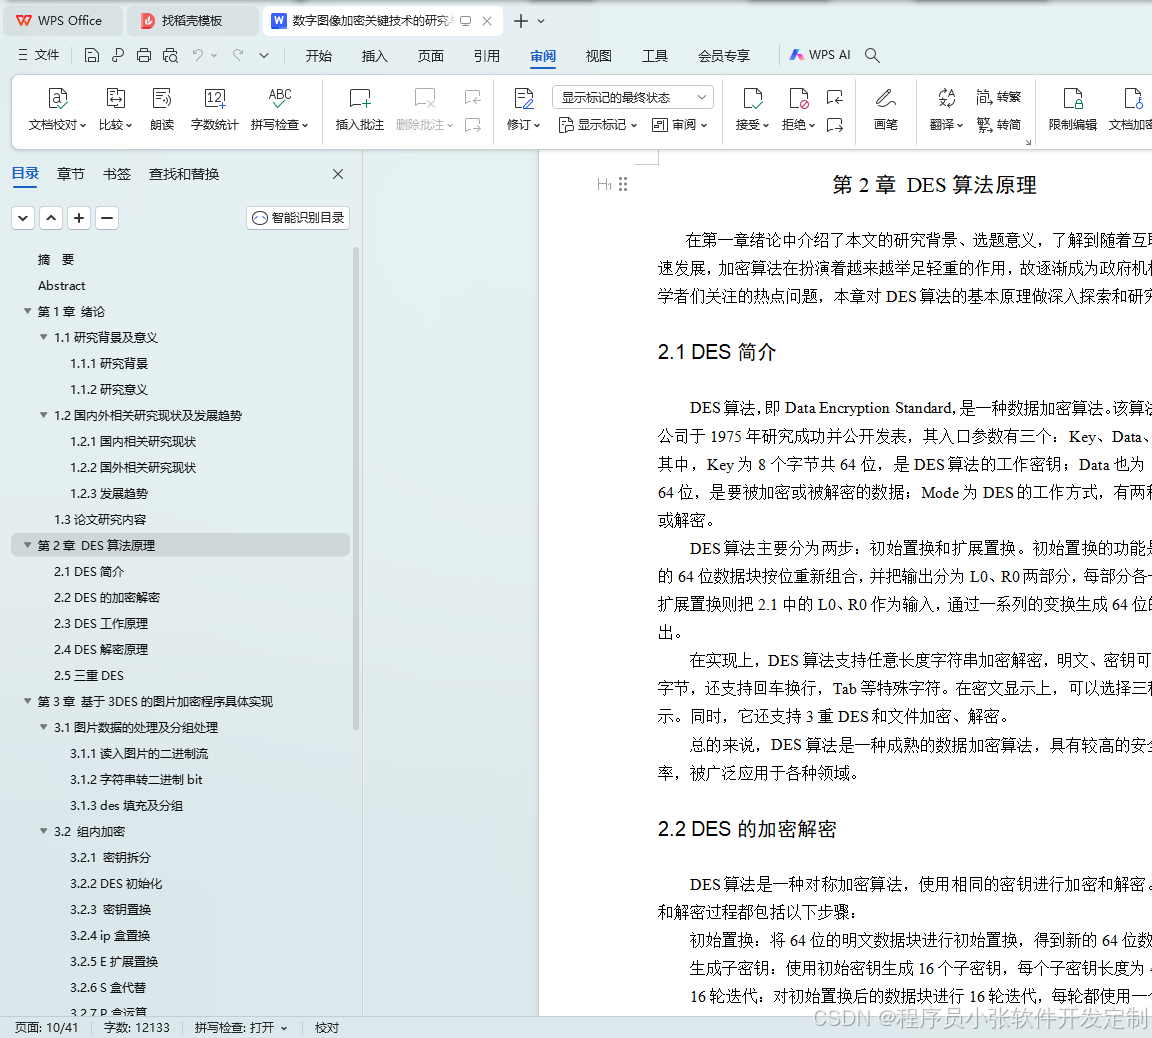Open the 翻译 translate tool
This screenshot has height=1038, width=1152.
click(x=946, y=109)
